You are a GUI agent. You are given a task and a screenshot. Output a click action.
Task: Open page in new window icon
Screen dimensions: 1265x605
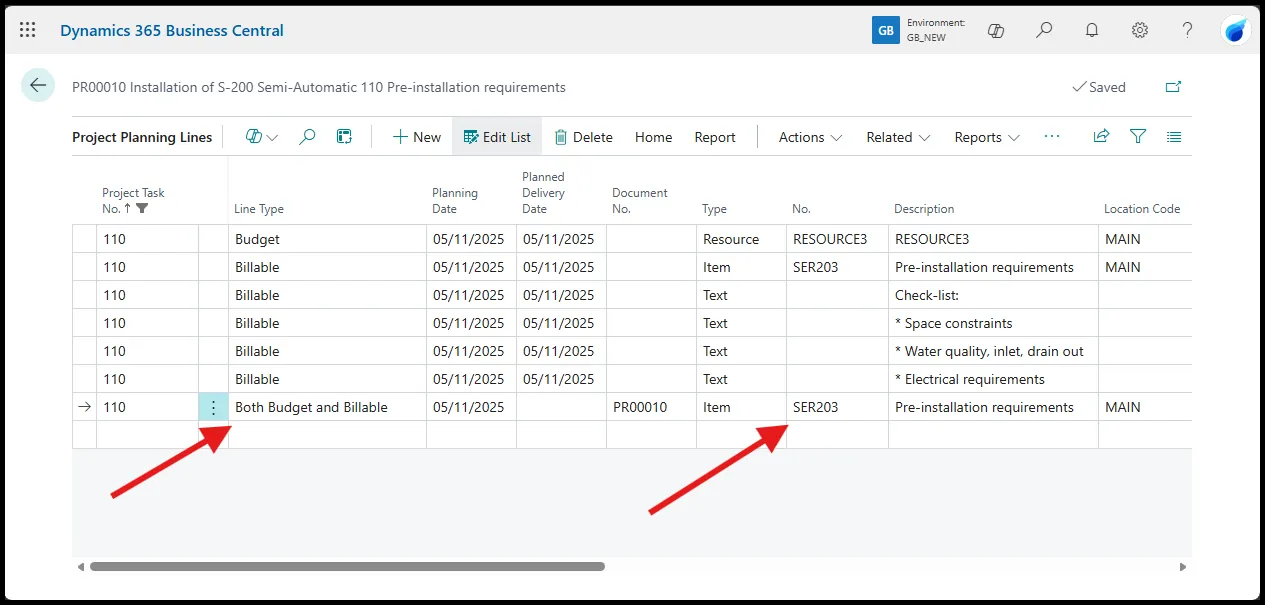1174,87
